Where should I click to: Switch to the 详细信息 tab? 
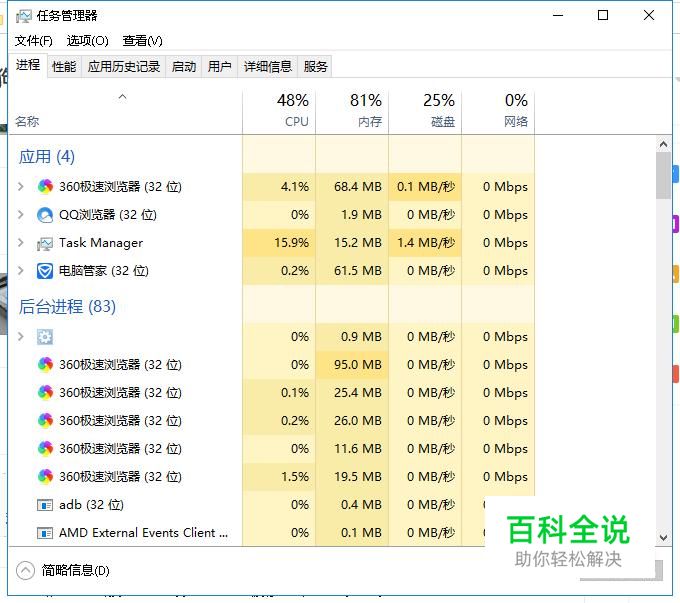tap(268, 67)
